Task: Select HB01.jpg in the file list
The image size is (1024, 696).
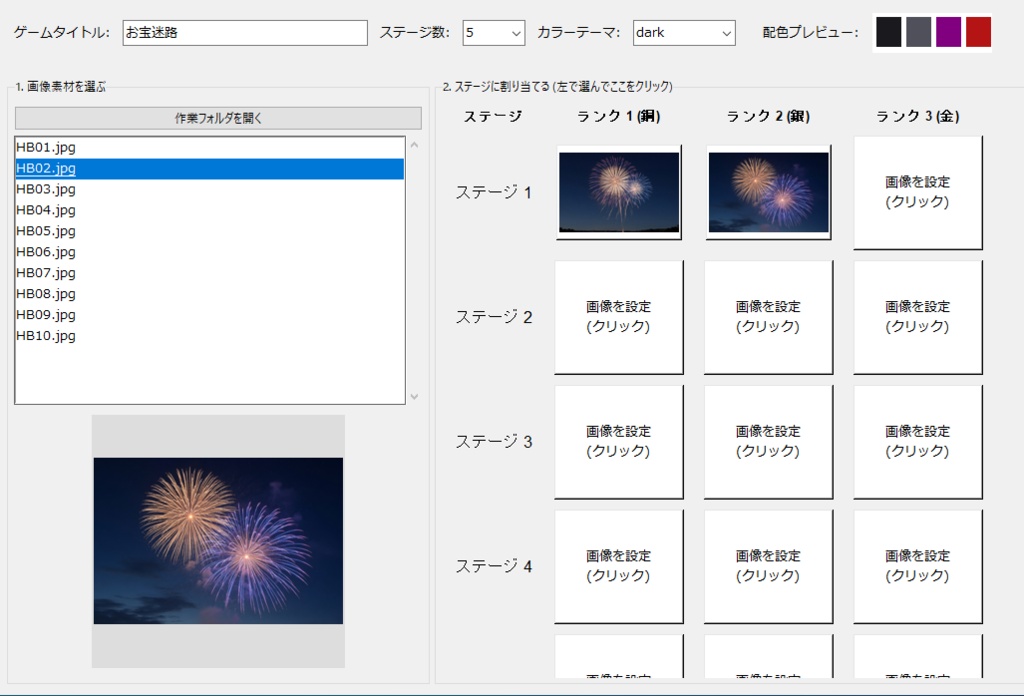Action: click(210, 148)
